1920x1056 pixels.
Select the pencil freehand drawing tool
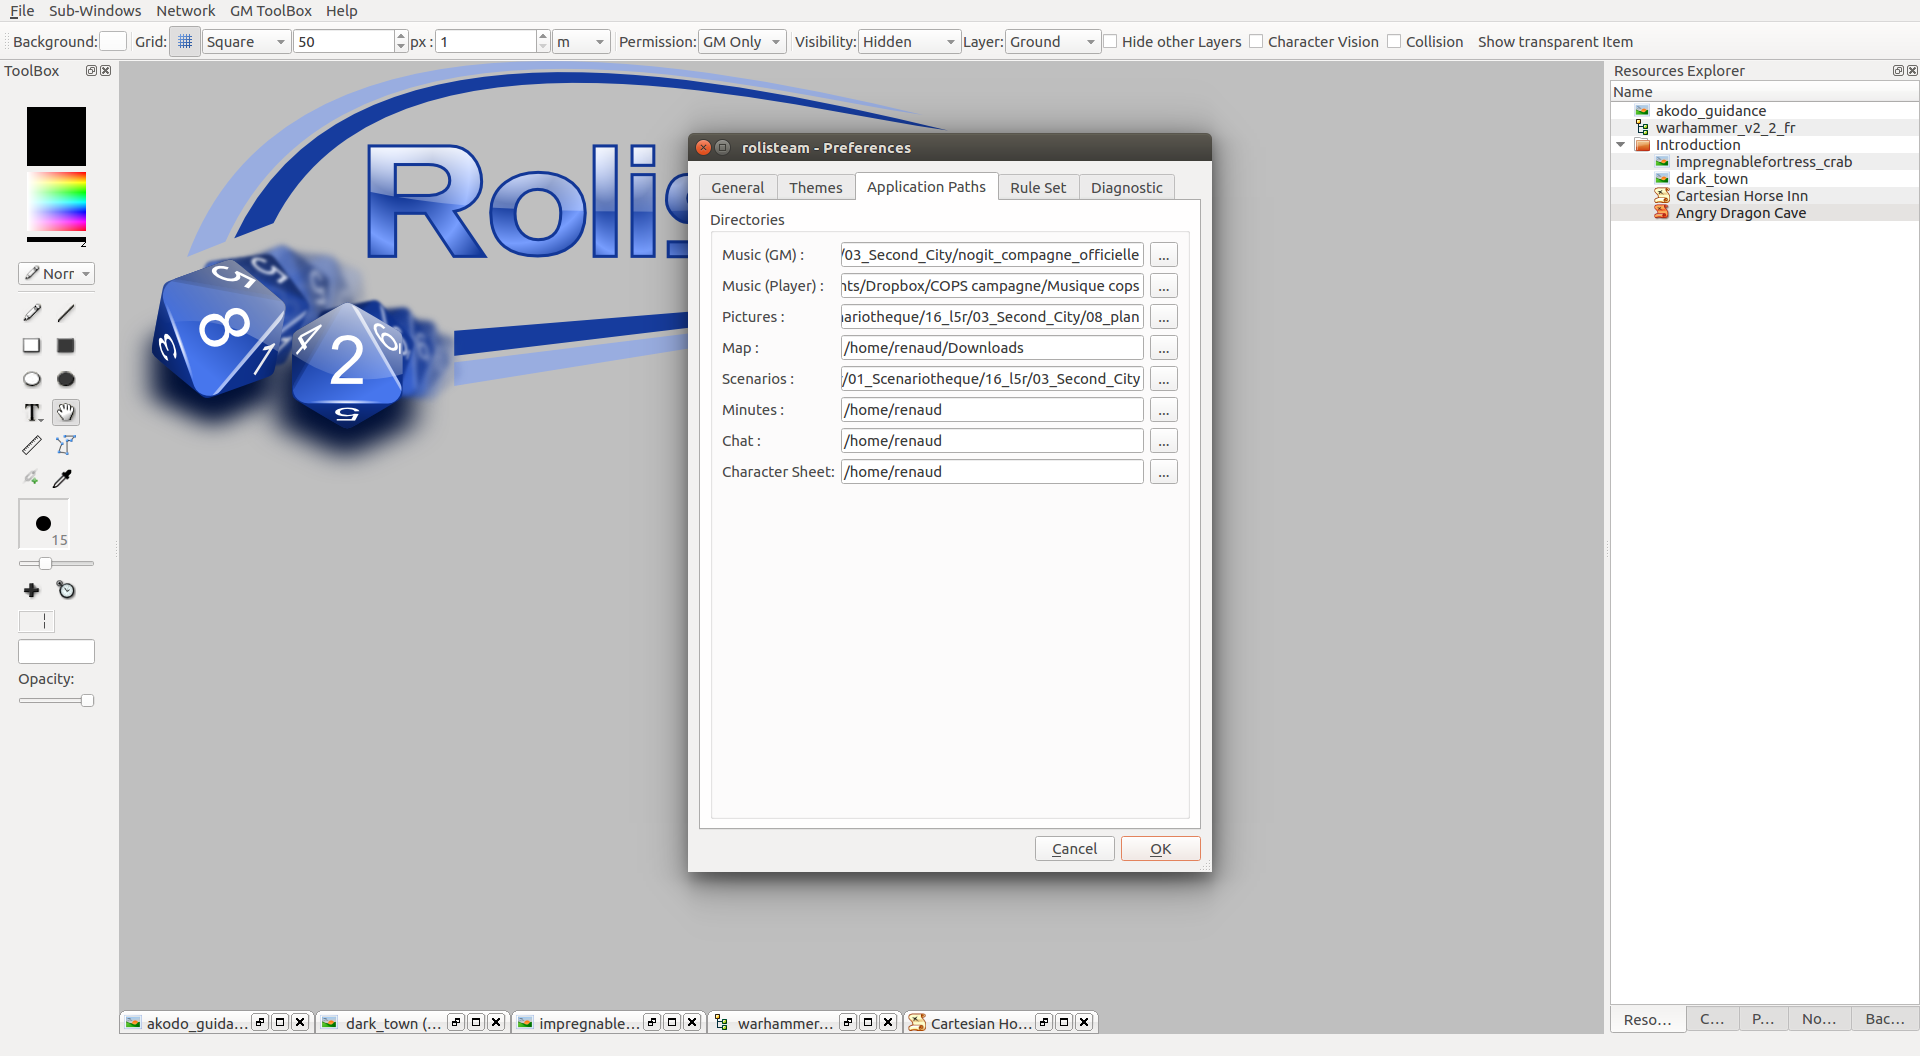[x=32, y=313]
